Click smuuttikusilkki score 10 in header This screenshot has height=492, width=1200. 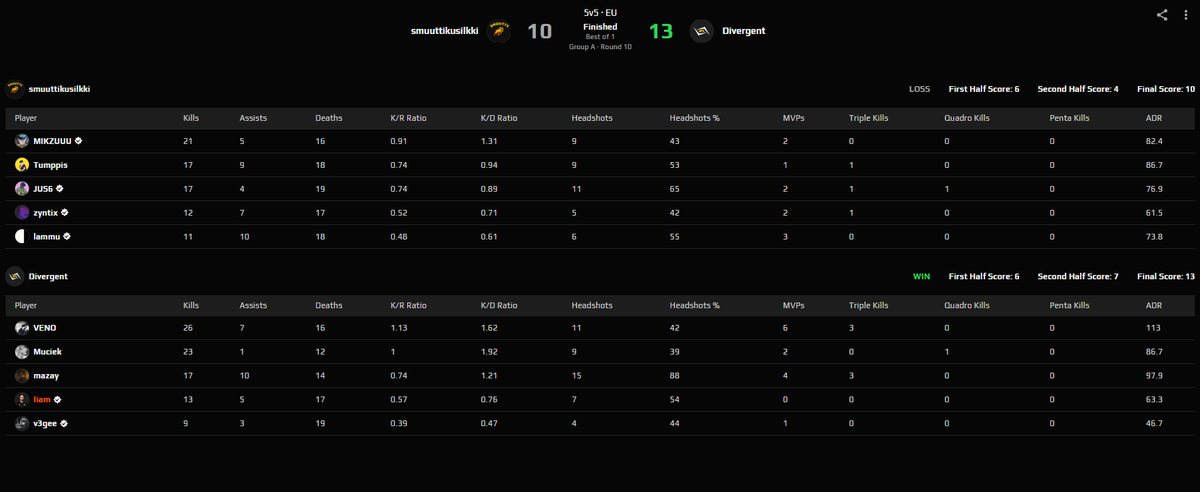[539, 31]
